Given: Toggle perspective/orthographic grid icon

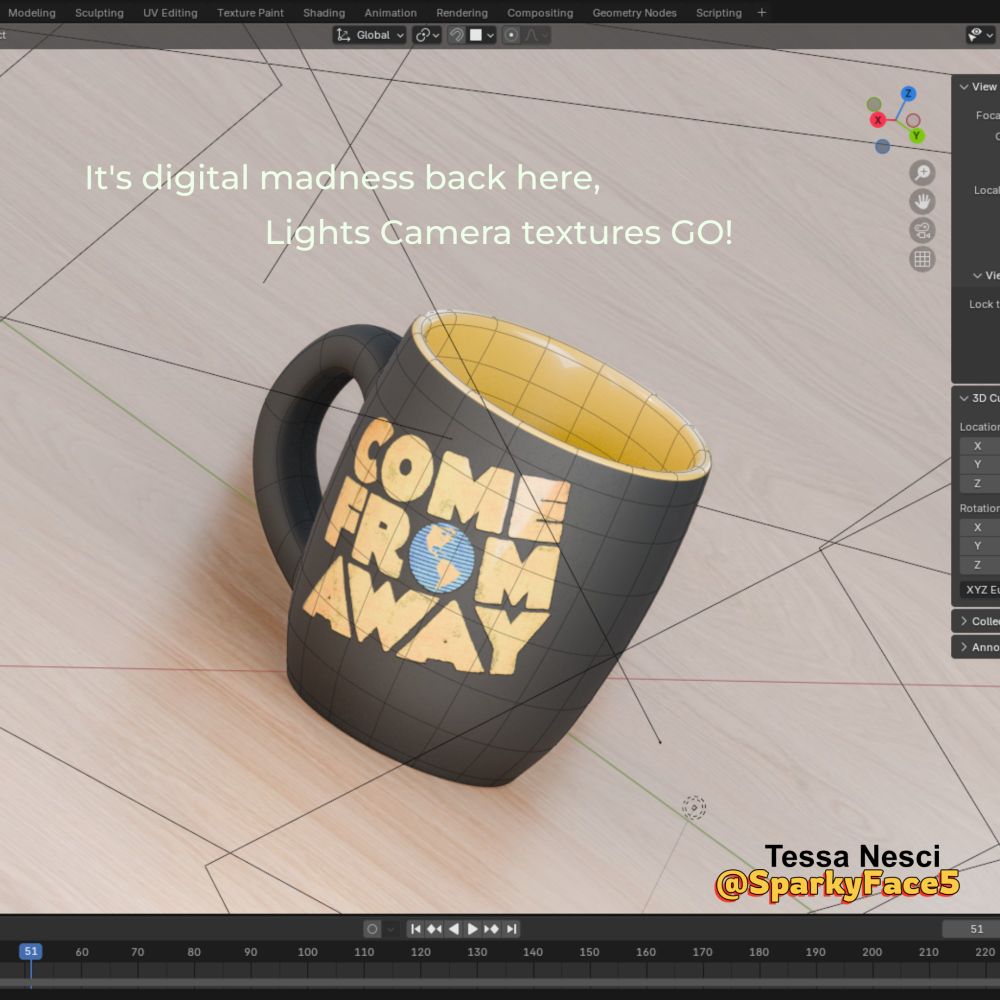Looking at the screenshot, I should (x=922, y=259).
